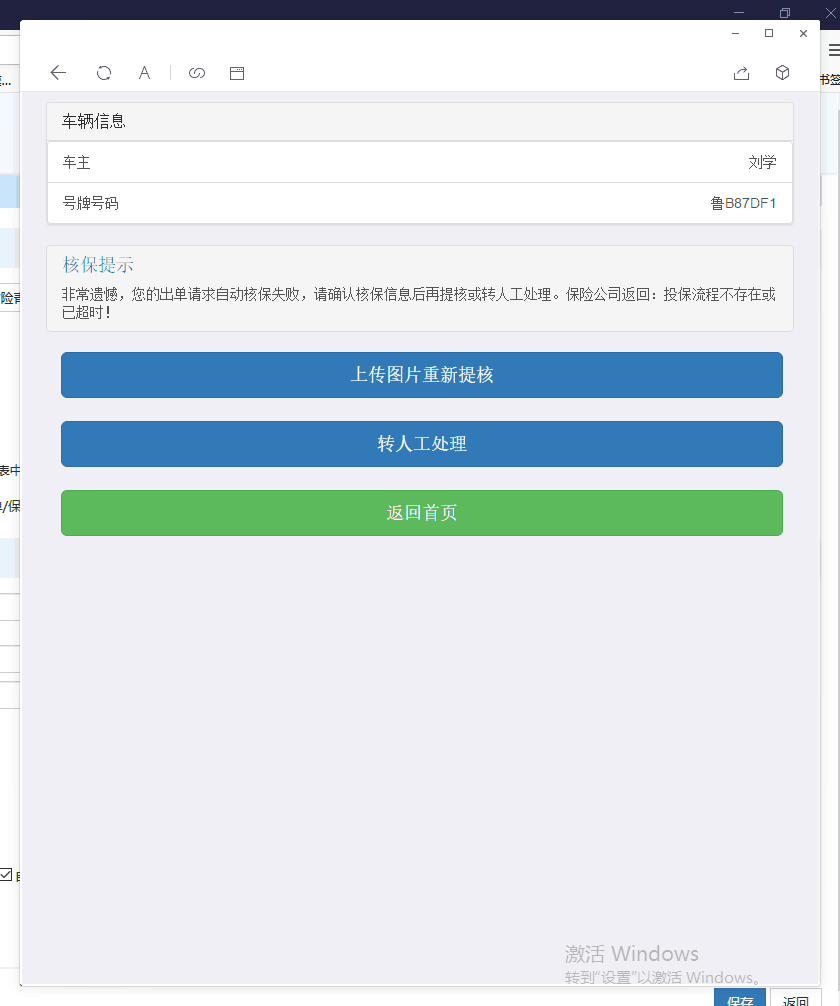Go back using the left arrow icon

point(58,72)
